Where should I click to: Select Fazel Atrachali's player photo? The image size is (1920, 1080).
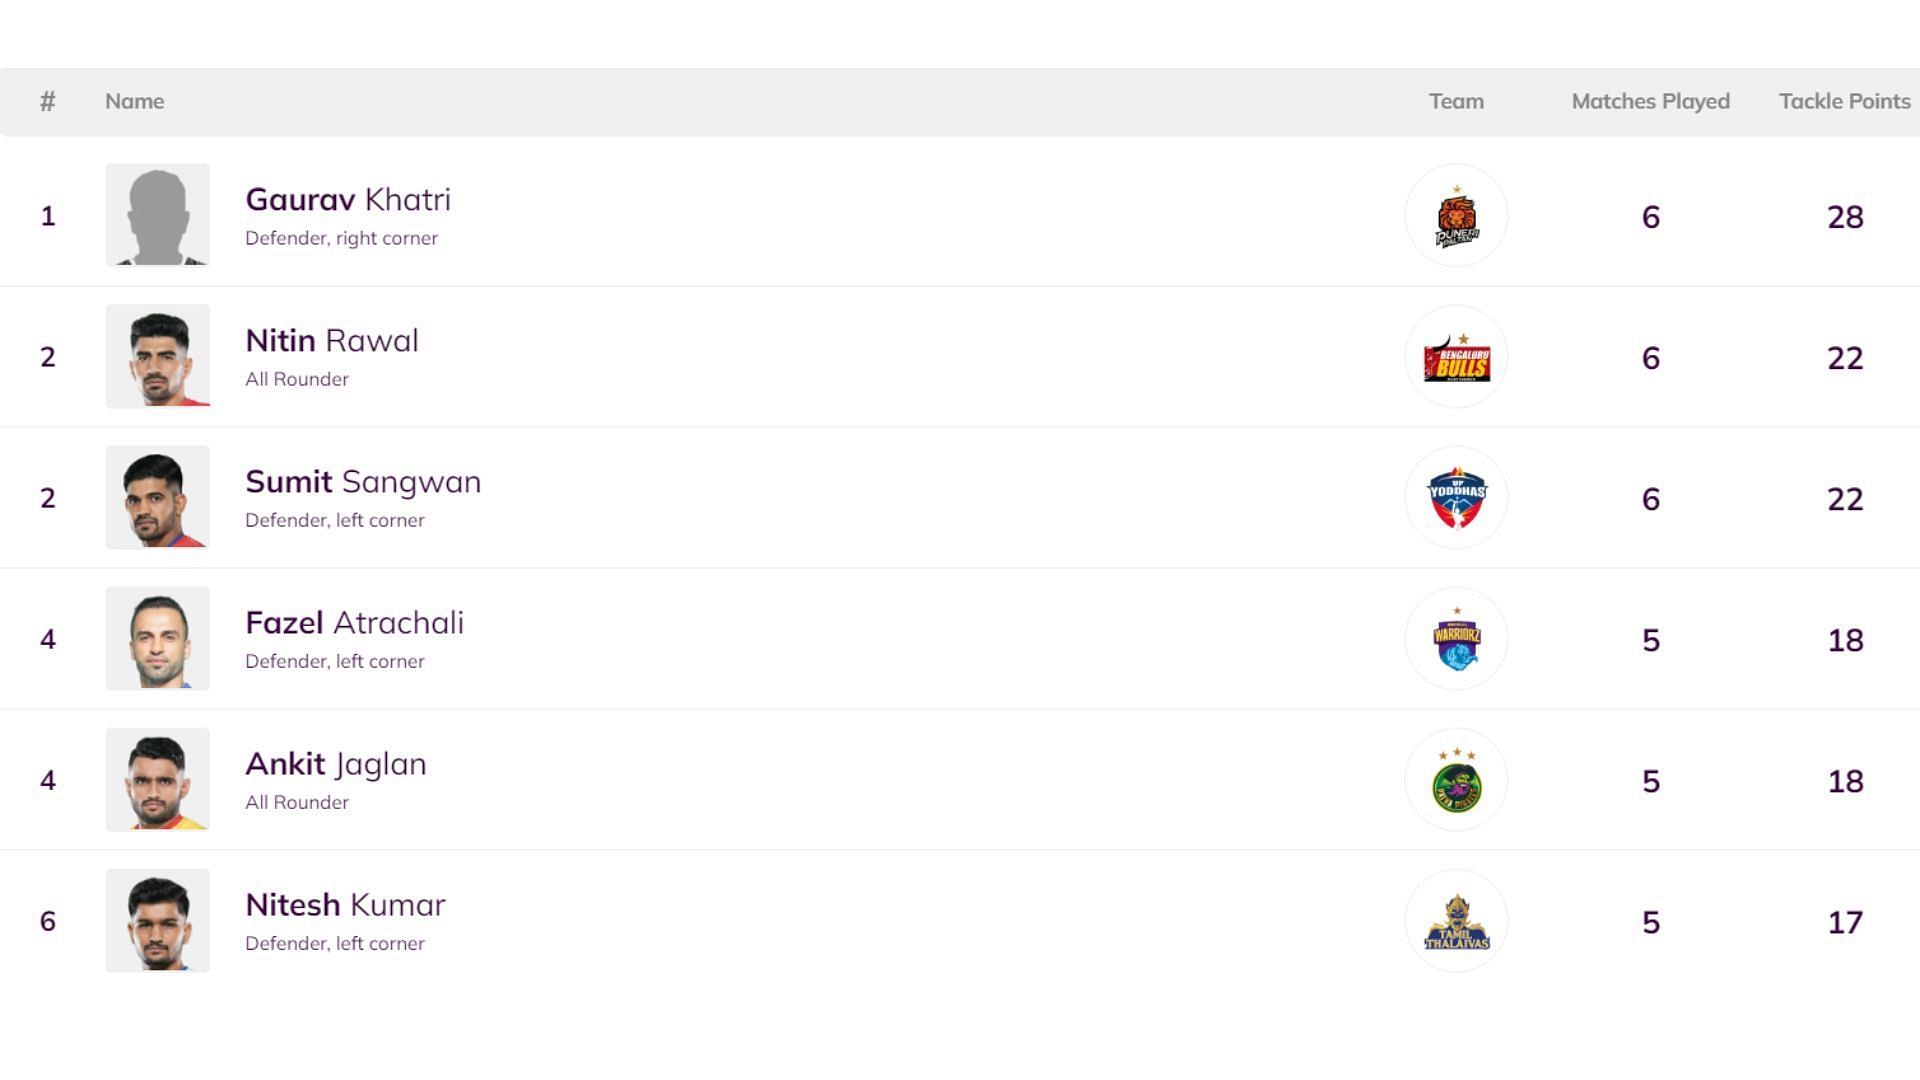pos(158,639)
